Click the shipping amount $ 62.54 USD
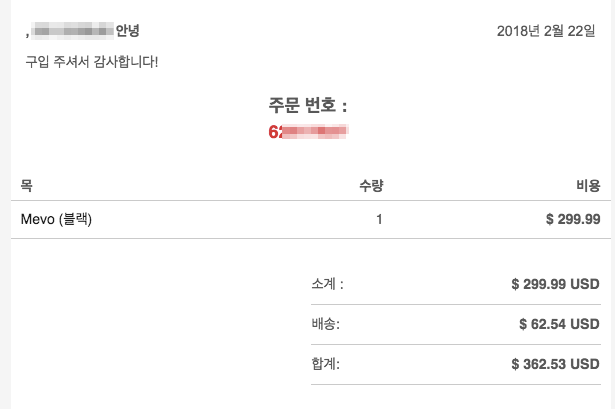Image resolution: width=615 pixels, height=409 pixels. 559,324
